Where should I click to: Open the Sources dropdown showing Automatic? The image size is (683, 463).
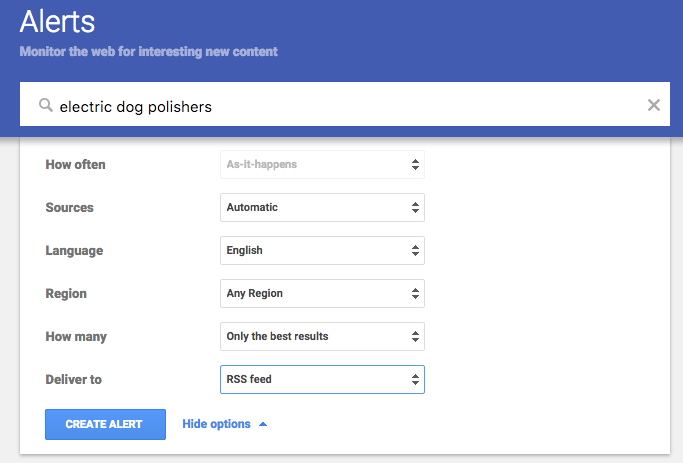321,207
